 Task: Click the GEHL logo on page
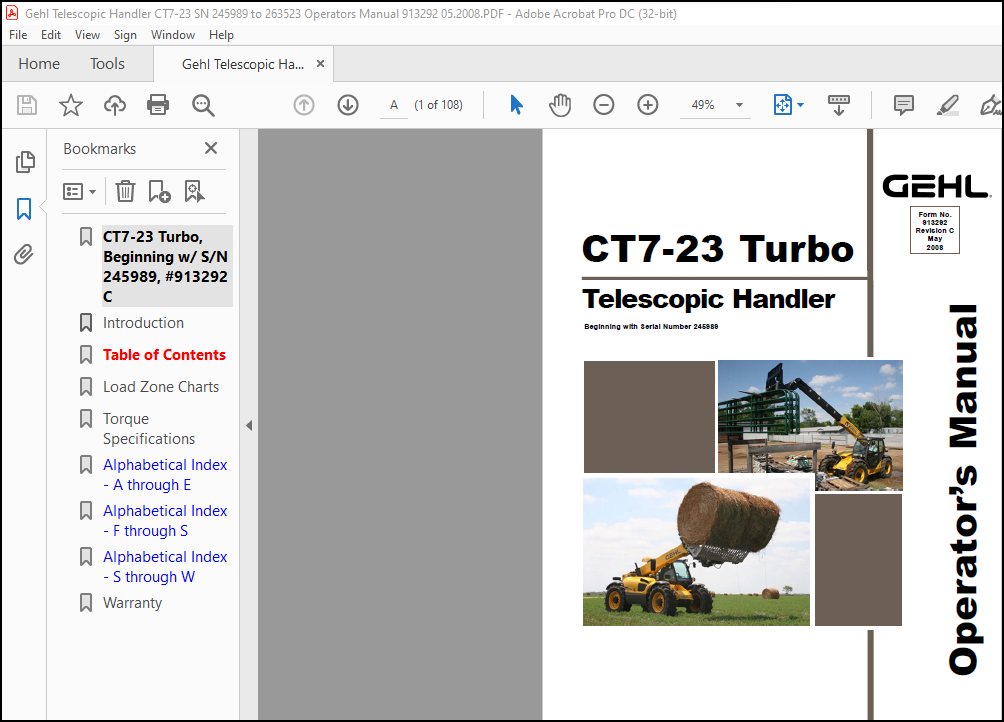935,187
